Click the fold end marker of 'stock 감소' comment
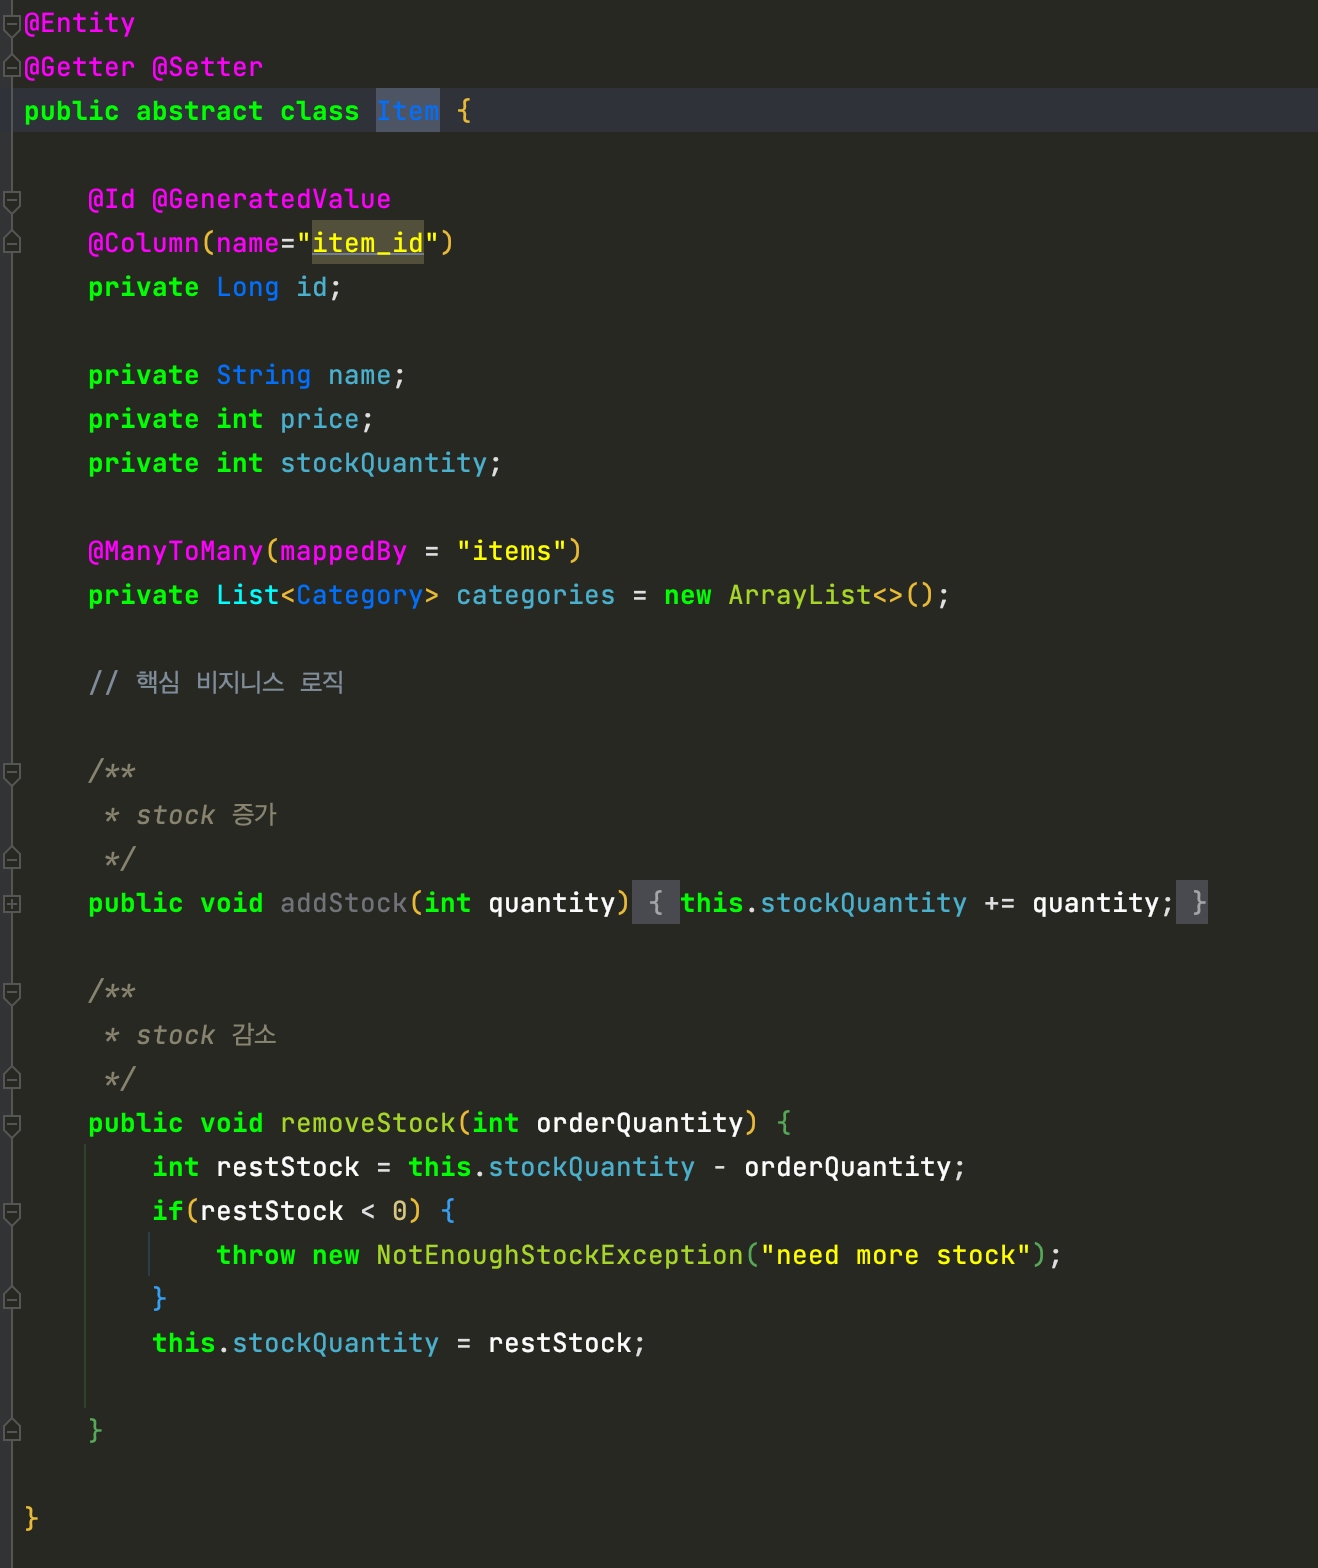Viewport: 1318px width, 1568px height. (x=12, y=1079)
